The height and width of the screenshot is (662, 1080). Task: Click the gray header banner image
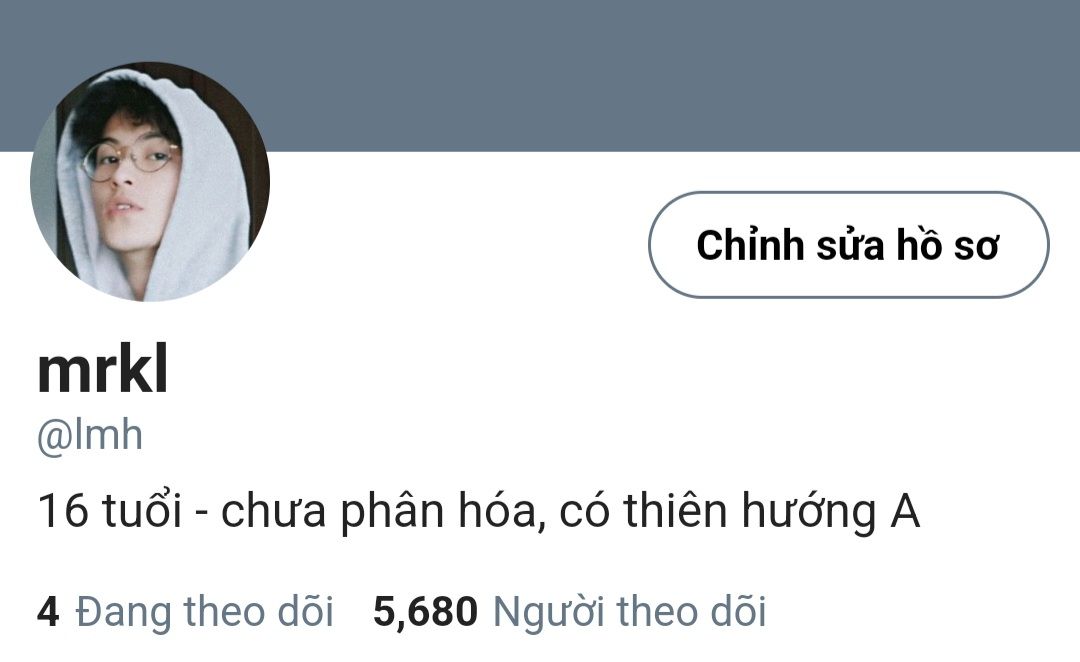point(540,76)
